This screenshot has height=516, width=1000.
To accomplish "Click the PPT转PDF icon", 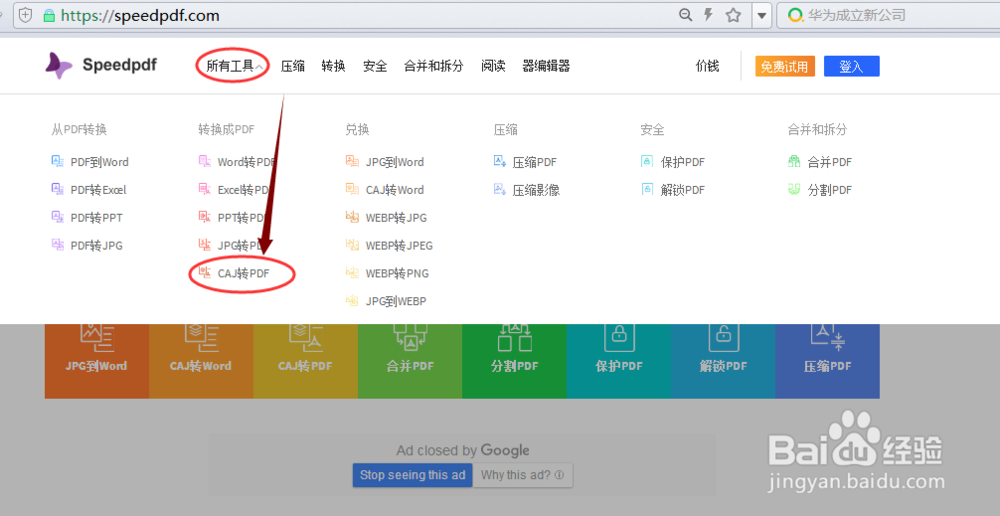I will tap(205, 217).
